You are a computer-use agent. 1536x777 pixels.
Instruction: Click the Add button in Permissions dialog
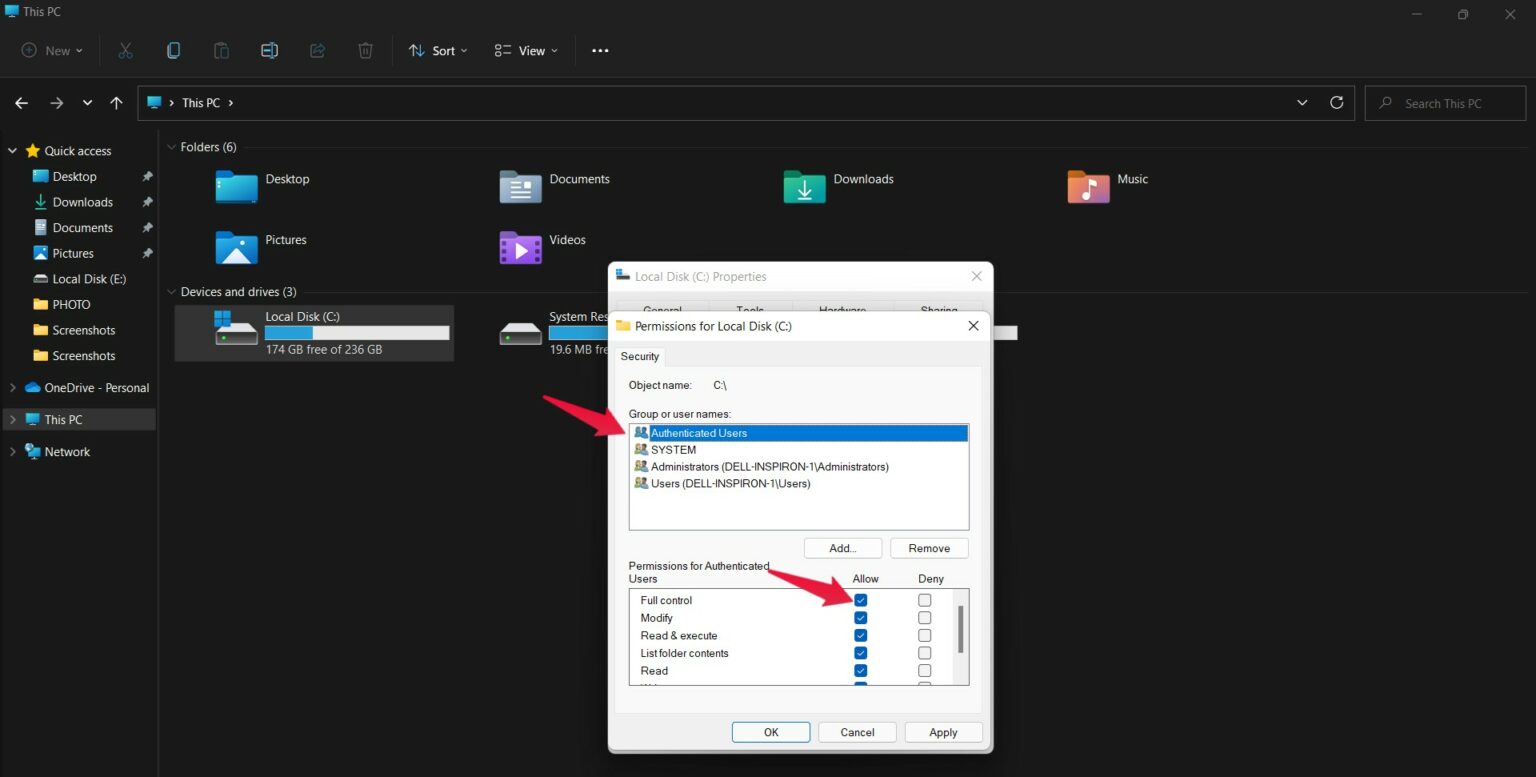(x=842, y=547)
